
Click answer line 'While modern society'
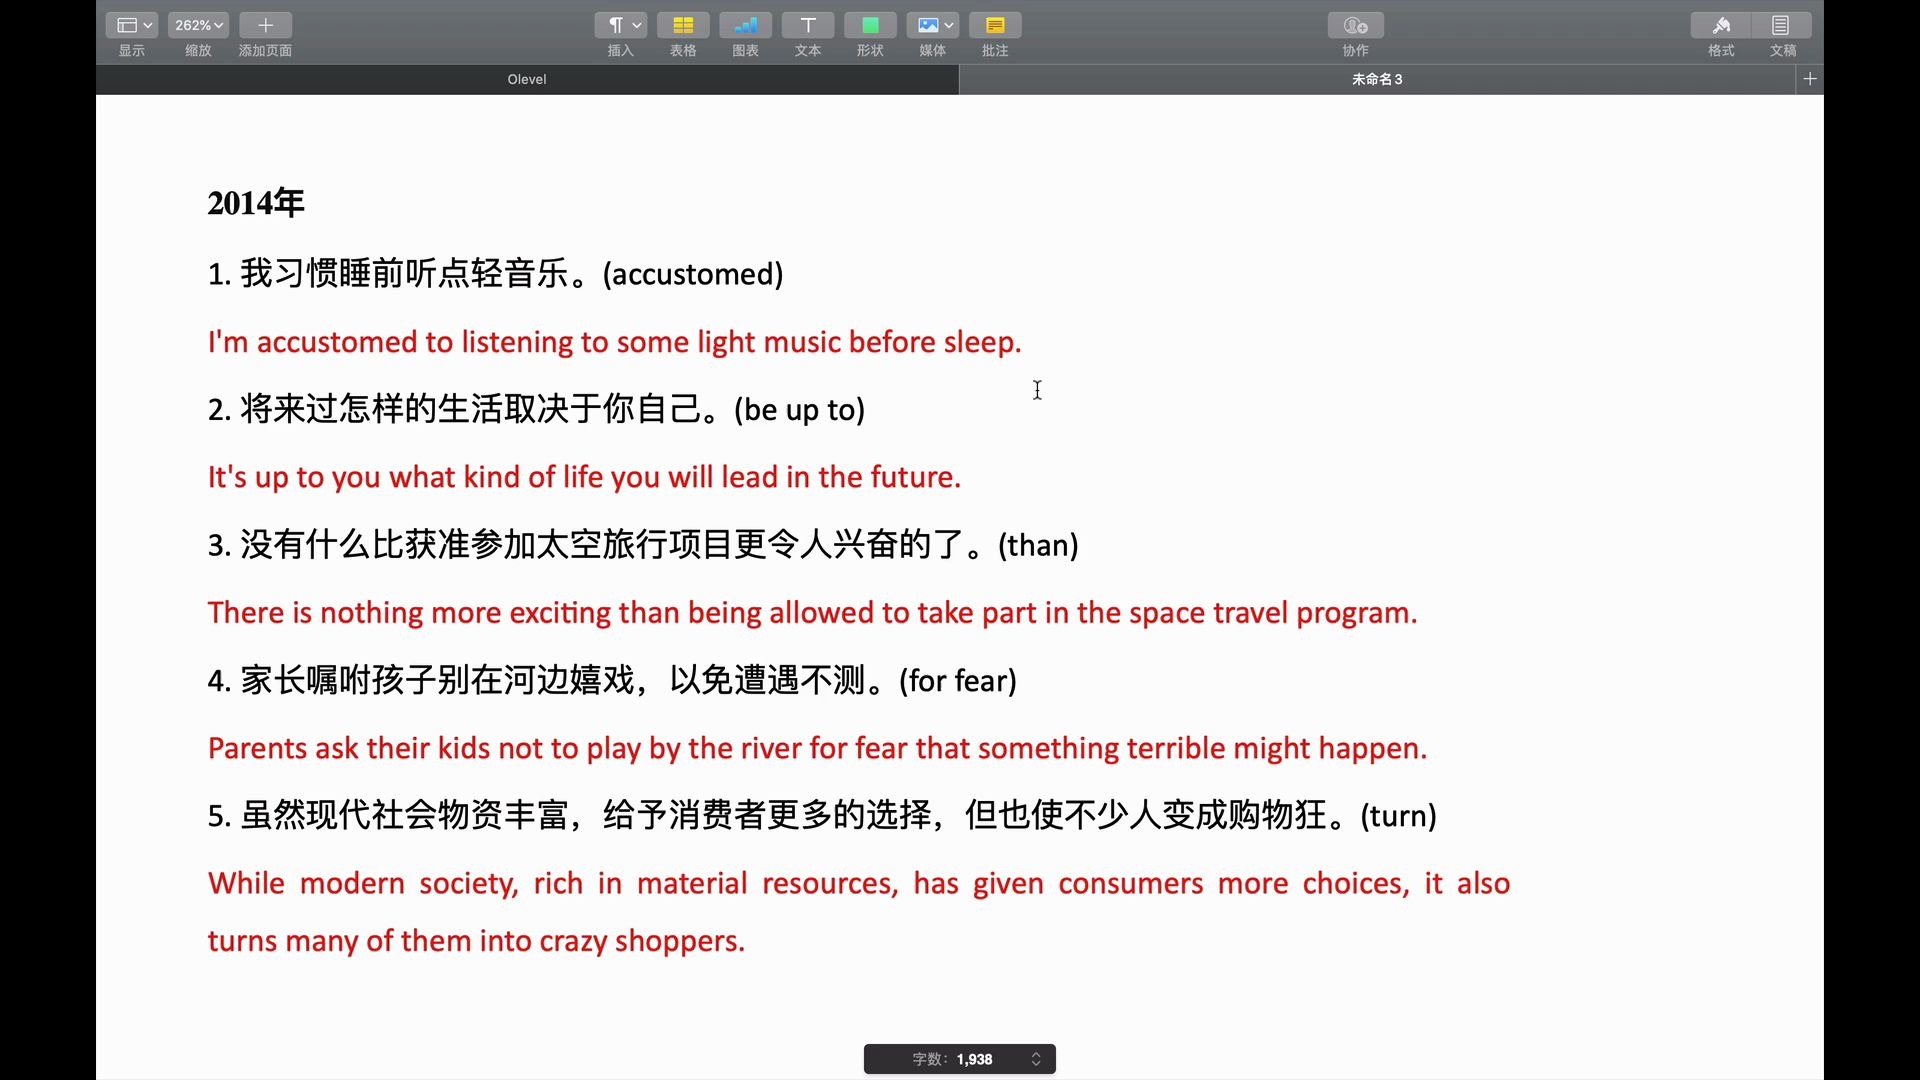[859, 884]
